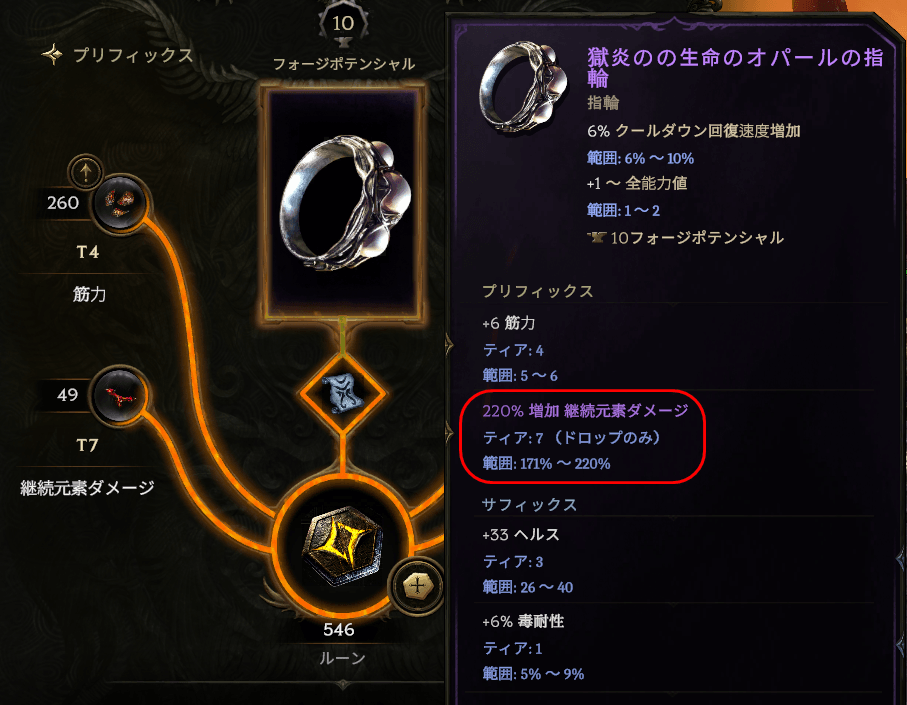
Task: Select the プリフィックス header label on the left
Action: (x=132, y=56)
